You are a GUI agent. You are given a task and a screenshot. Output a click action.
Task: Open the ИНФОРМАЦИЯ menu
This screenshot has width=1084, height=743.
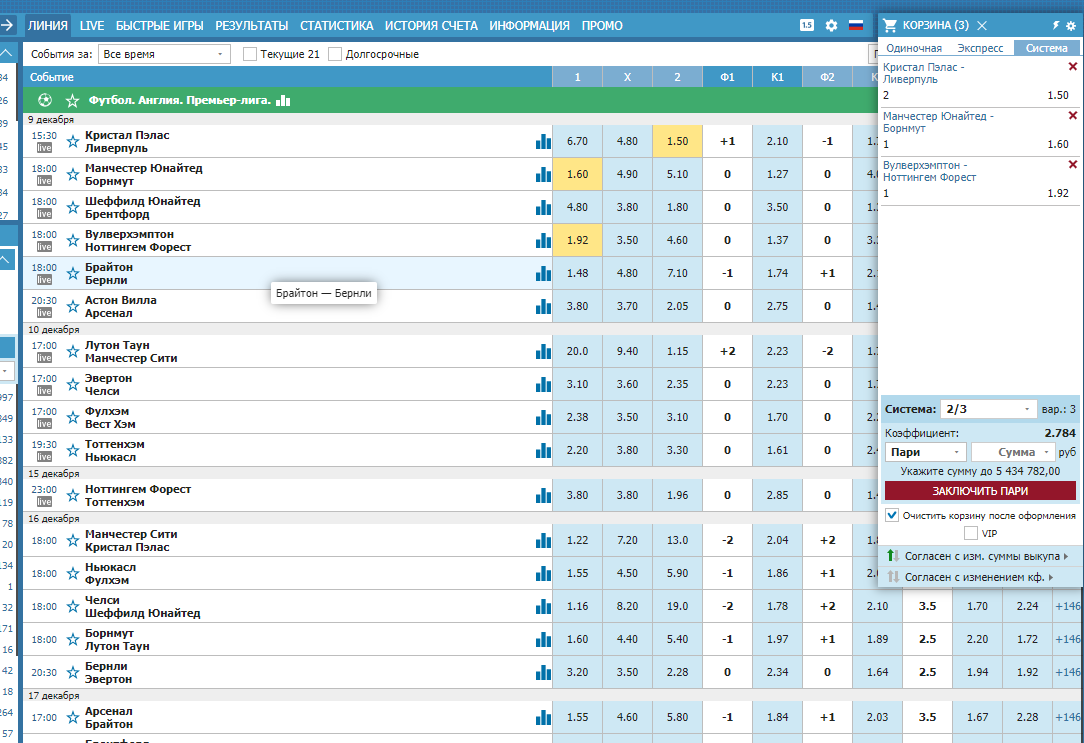coord(530,26)
